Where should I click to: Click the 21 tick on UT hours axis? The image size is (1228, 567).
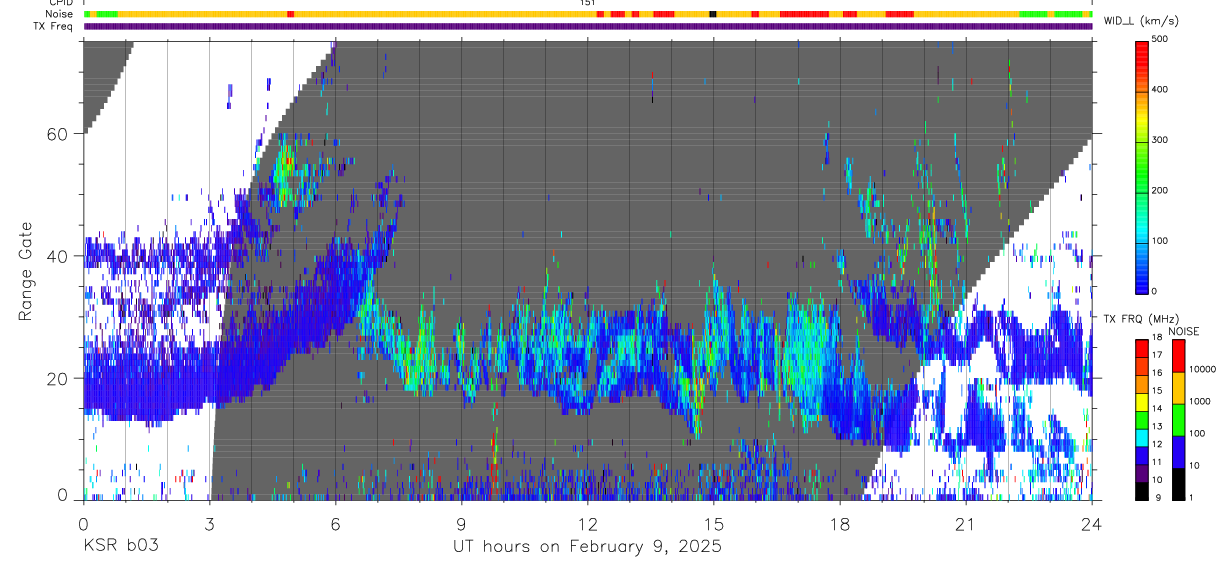click(965, 523)
